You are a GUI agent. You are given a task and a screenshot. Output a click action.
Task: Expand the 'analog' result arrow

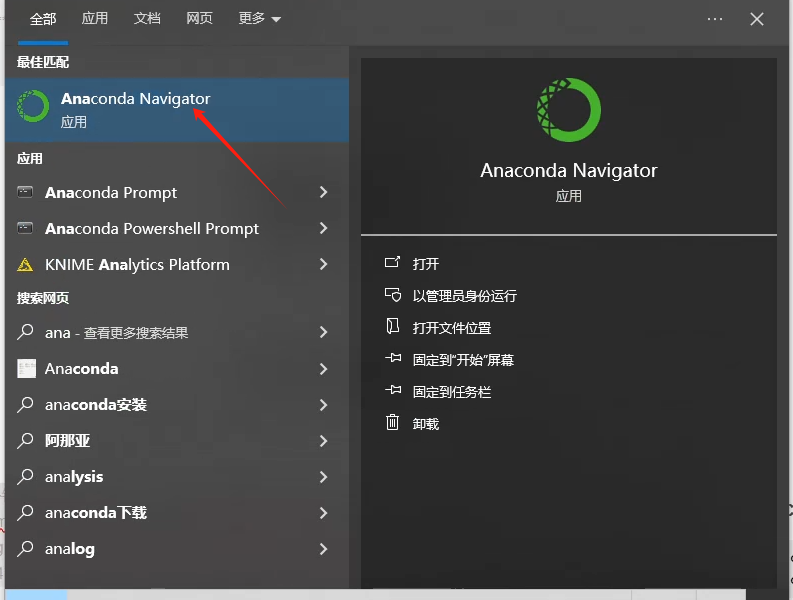(324, 549)
